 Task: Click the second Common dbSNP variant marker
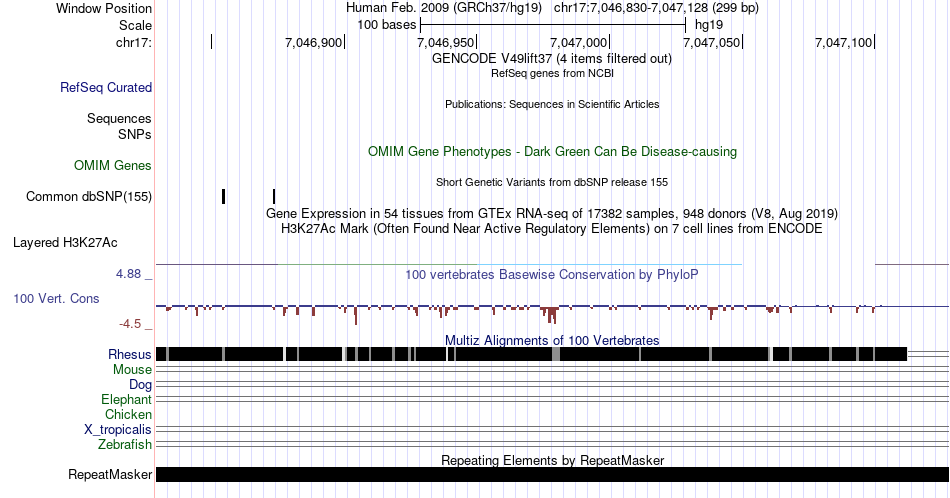(x=274, y=196)
